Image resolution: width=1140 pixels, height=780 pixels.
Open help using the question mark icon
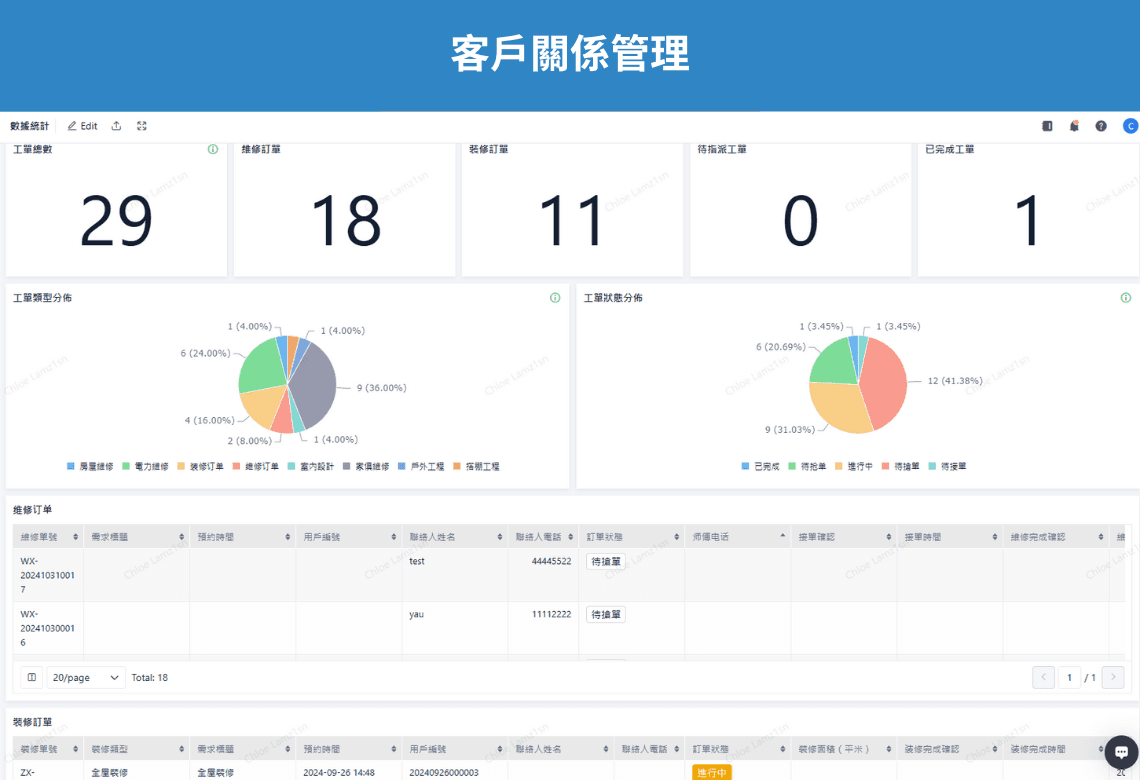coord(1101,125)
